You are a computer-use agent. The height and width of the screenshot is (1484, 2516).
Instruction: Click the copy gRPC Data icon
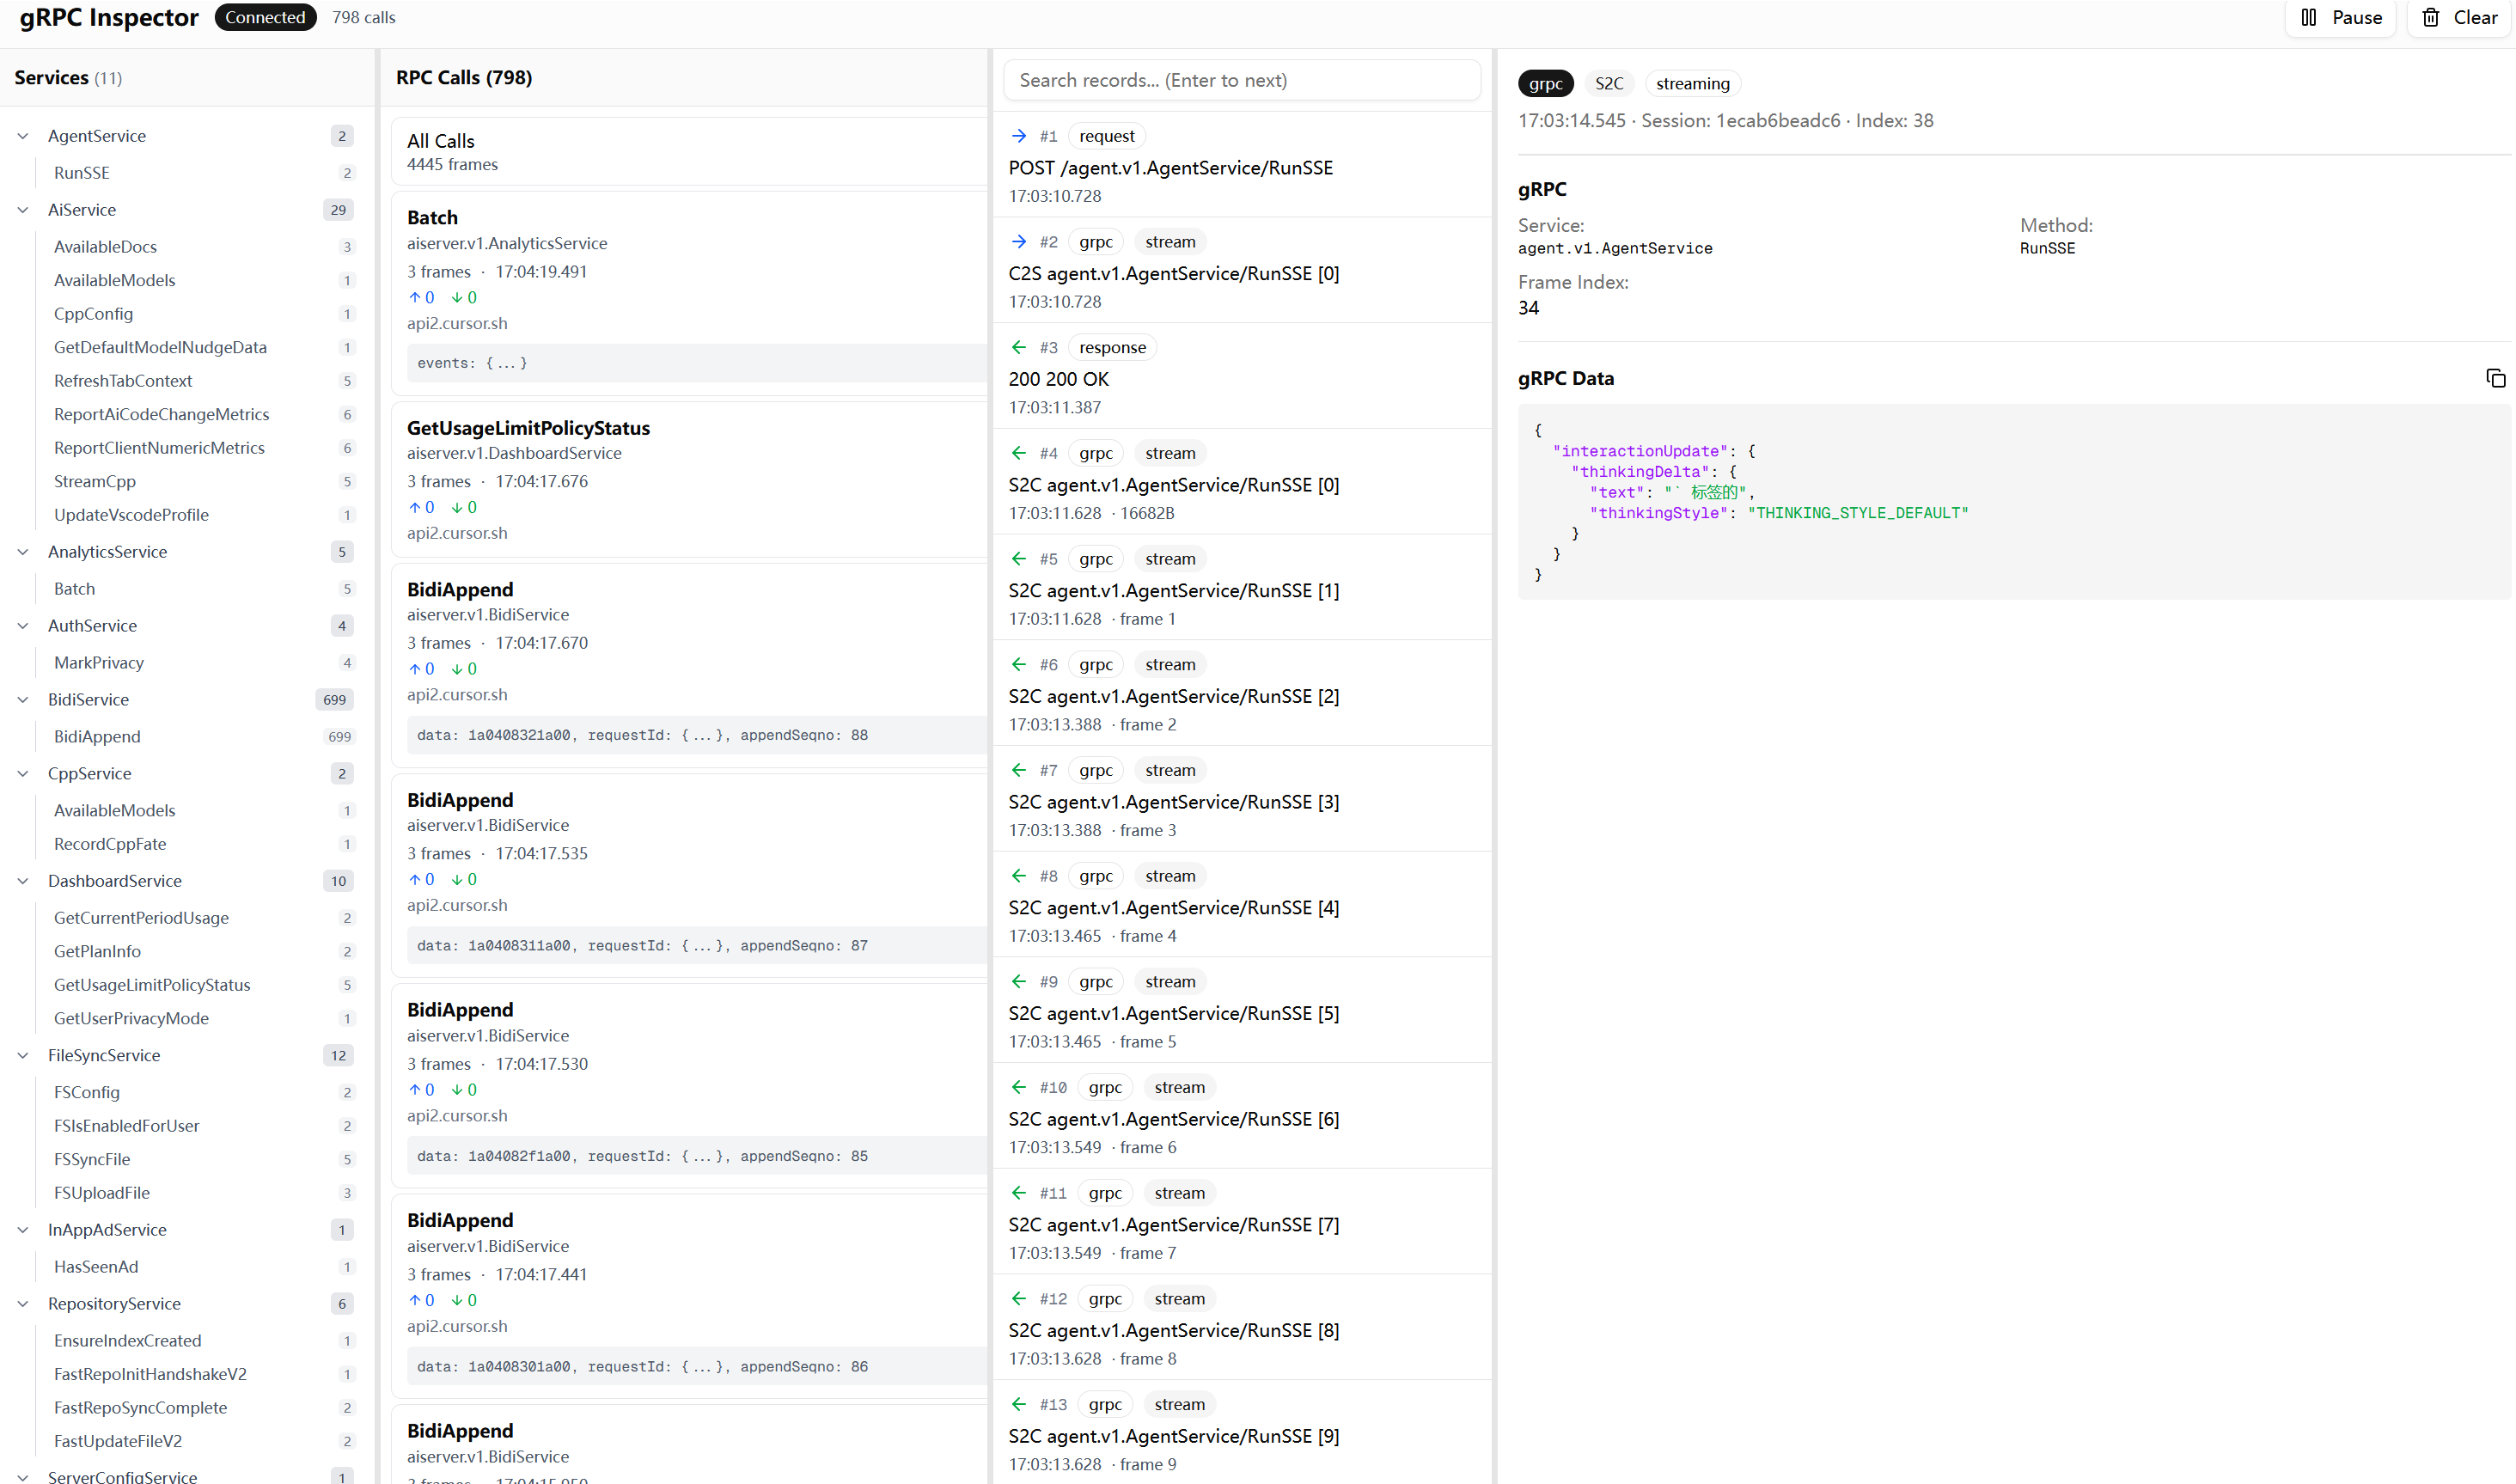point(2495,378)
